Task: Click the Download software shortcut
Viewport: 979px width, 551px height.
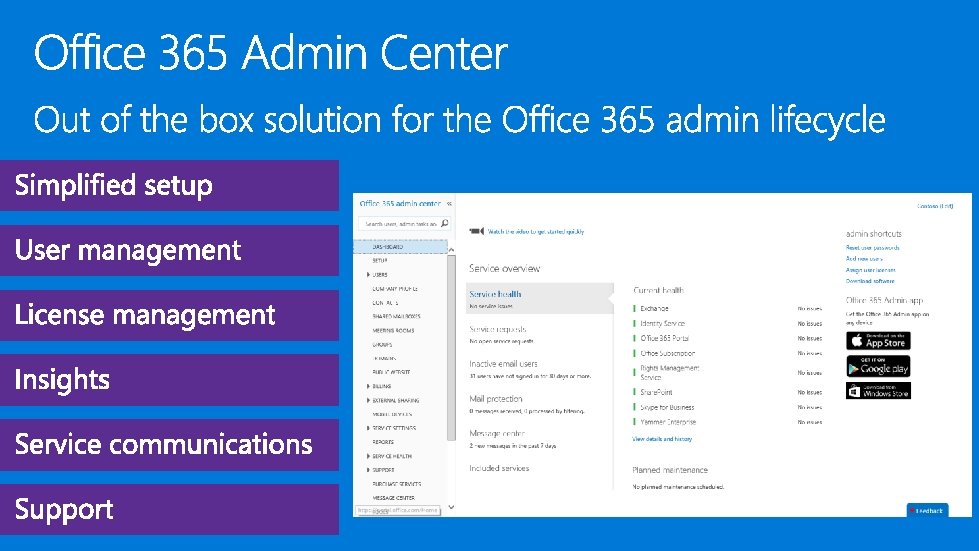Action: (870, 281)
